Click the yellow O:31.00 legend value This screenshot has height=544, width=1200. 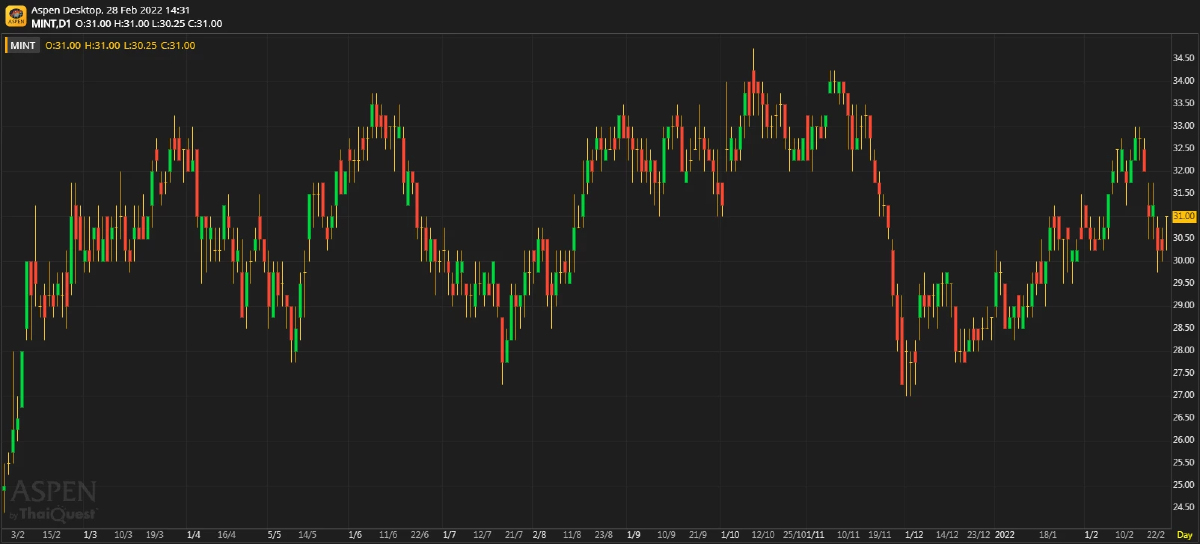click(x=62, y=45)
